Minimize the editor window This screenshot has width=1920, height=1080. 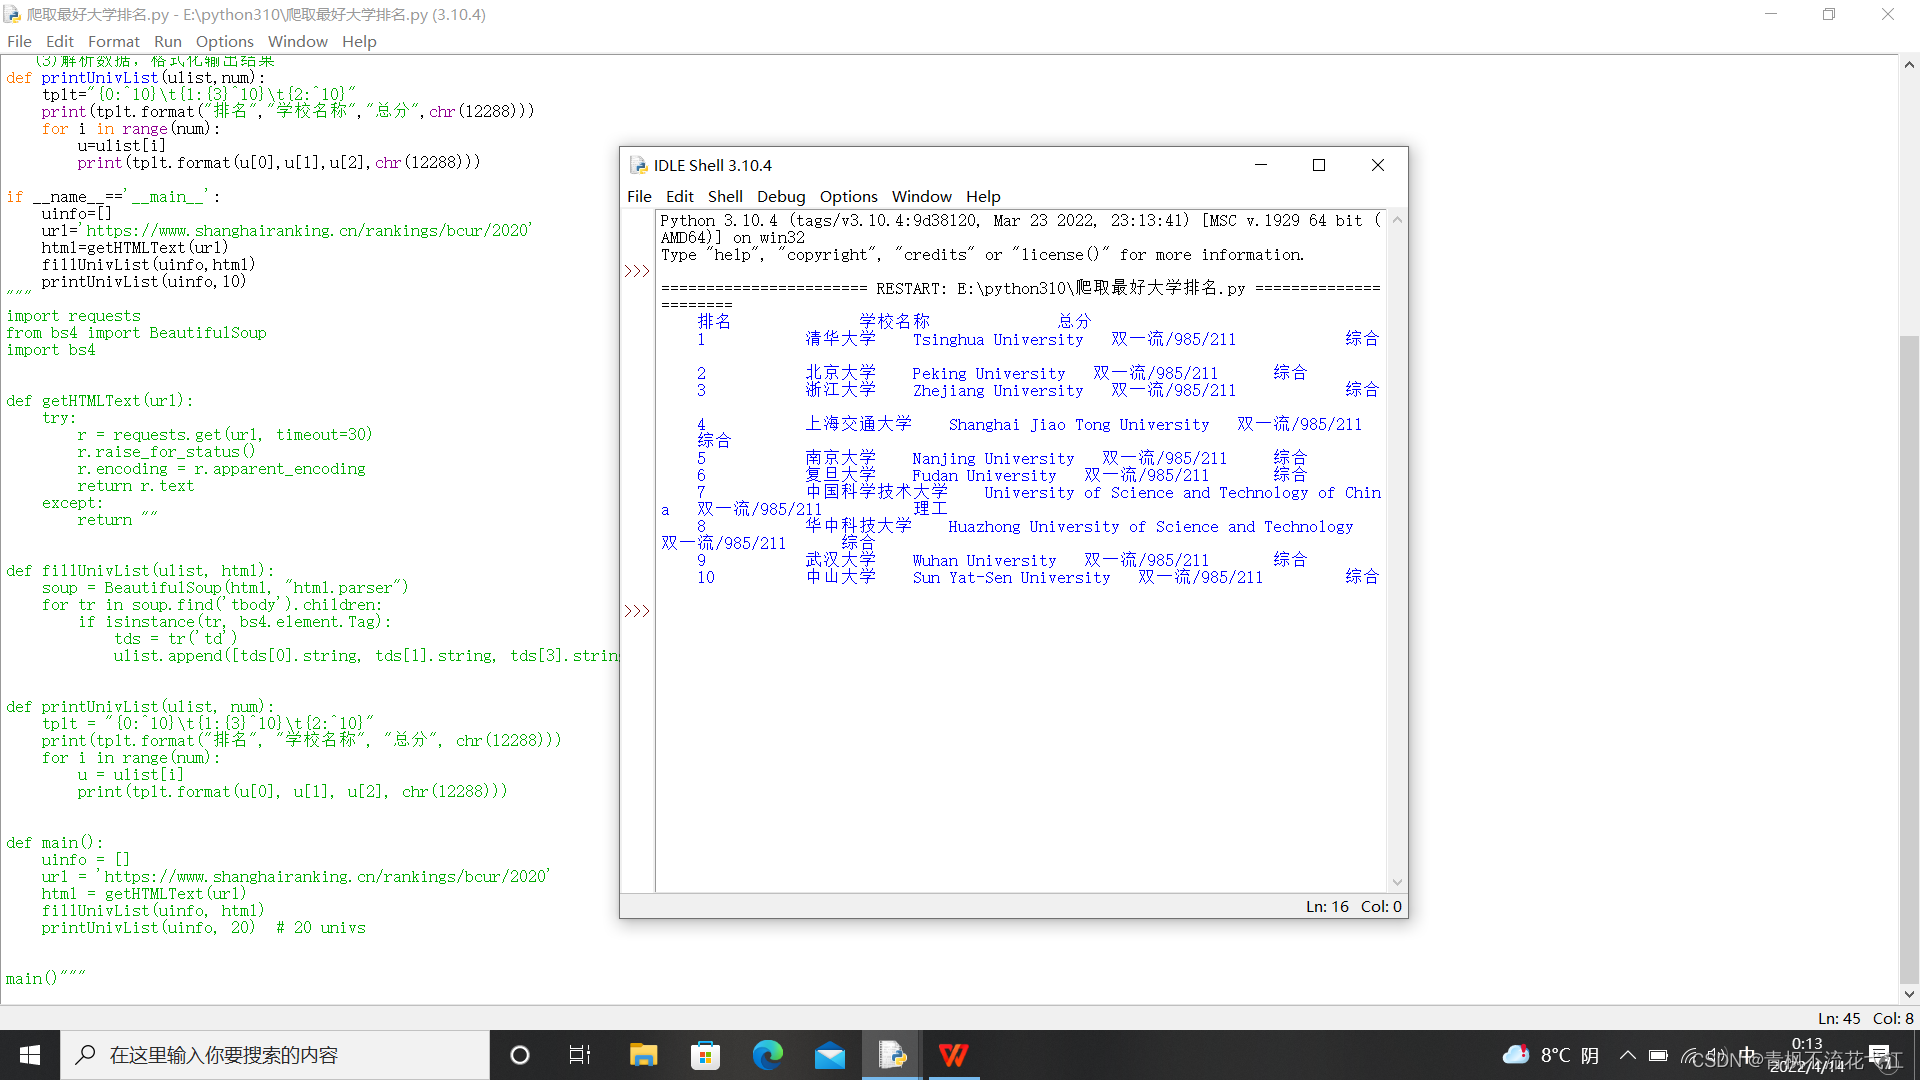point(1771,14)
